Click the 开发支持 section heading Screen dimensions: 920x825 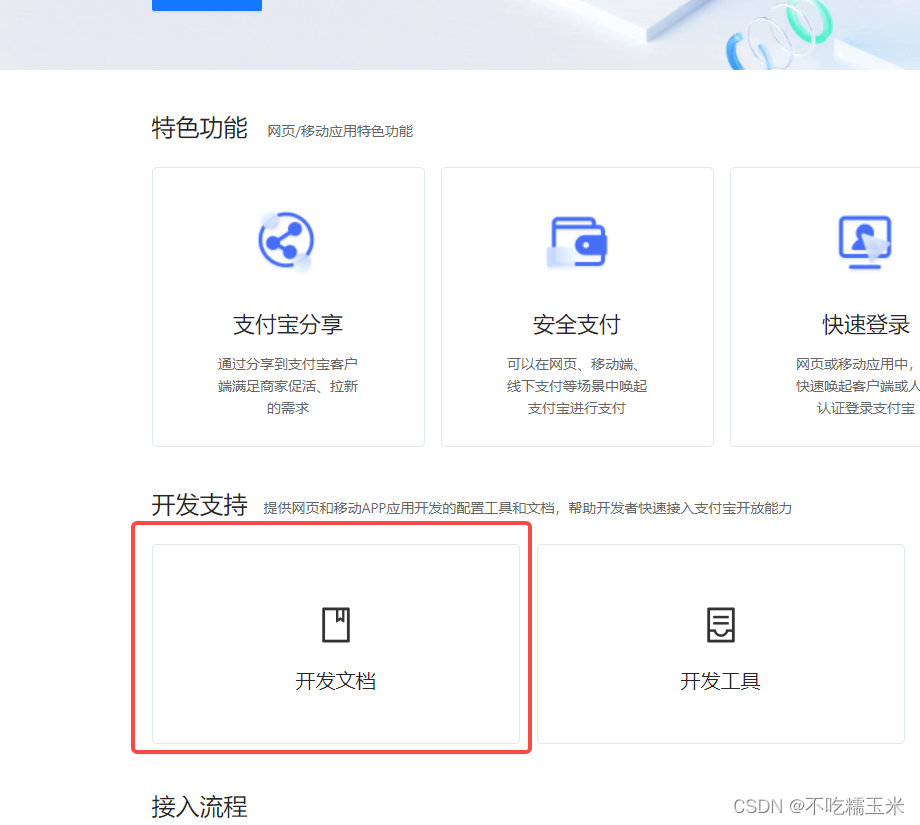point(199,505)
